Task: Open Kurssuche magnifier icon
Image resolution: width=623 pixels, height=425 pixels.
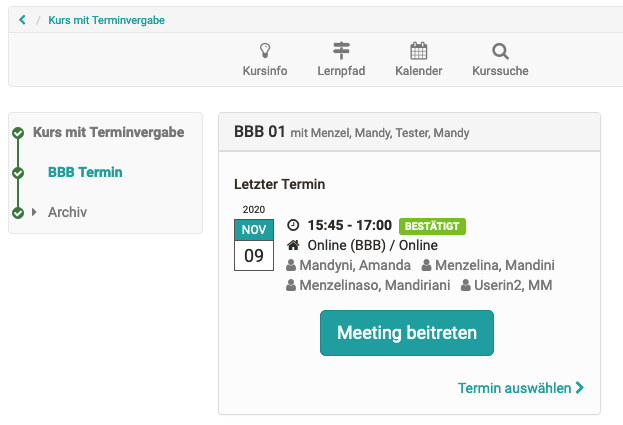Action: pyautogui.click(x=500, y=51)
